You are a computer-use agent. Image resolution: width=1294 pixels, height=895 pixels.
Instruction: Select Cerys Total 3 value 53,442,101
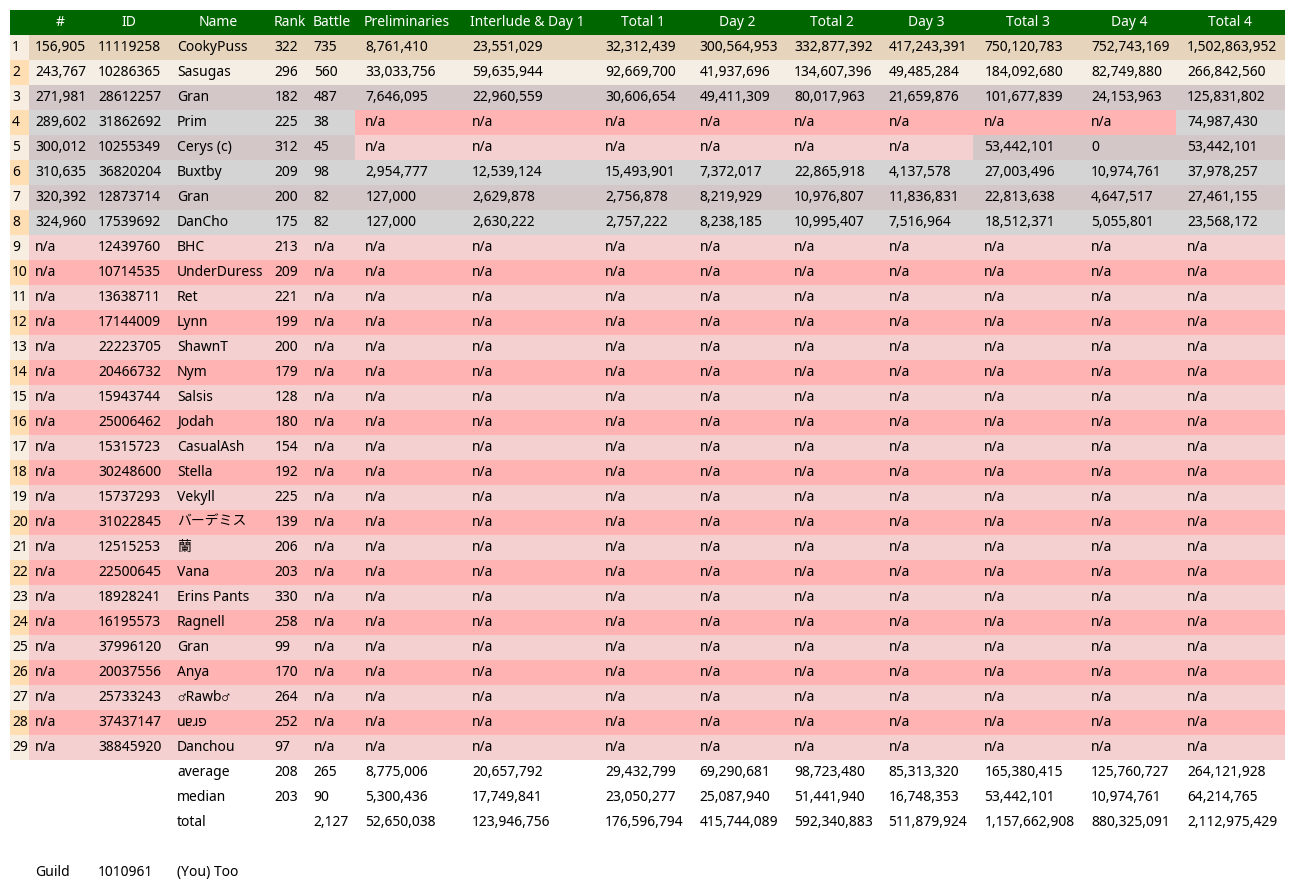coord(1018,146)
